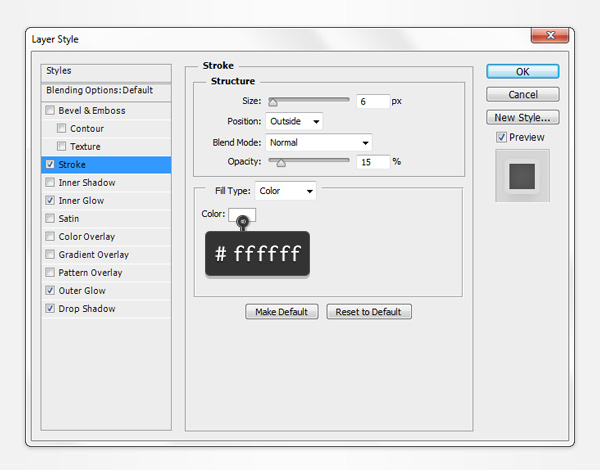
Task: Open the stroke Color swatch
Action: pyautogui.click(x=242, y=214)
